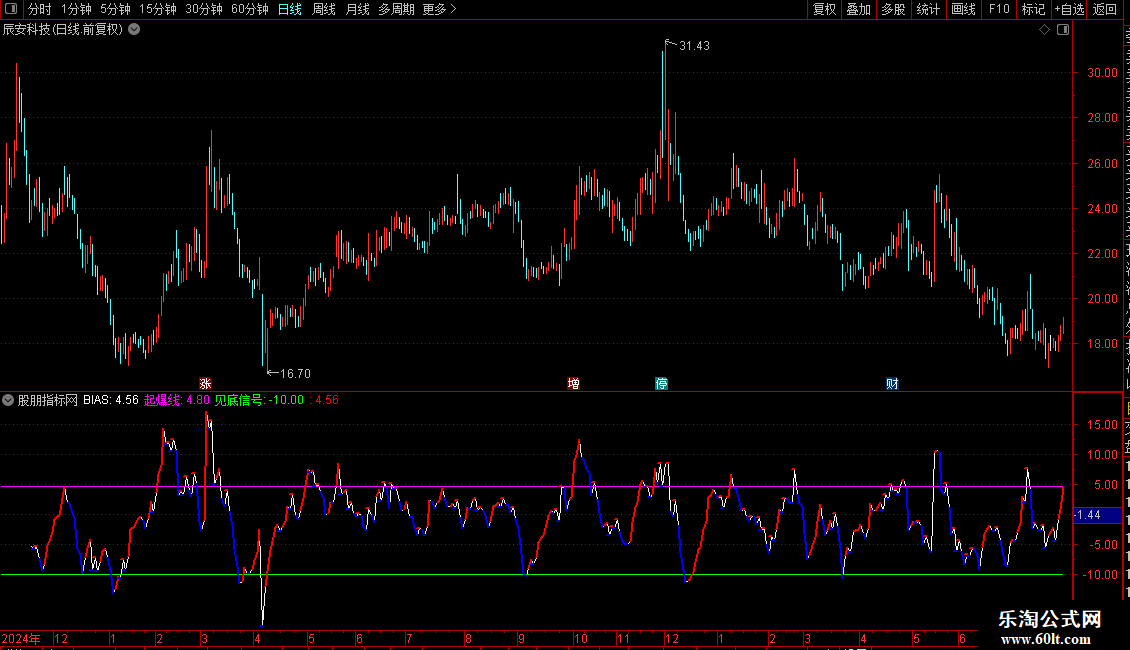
Task: Click the 16.70 low price label
Action: pyautogui.click(x=295, y=373)
